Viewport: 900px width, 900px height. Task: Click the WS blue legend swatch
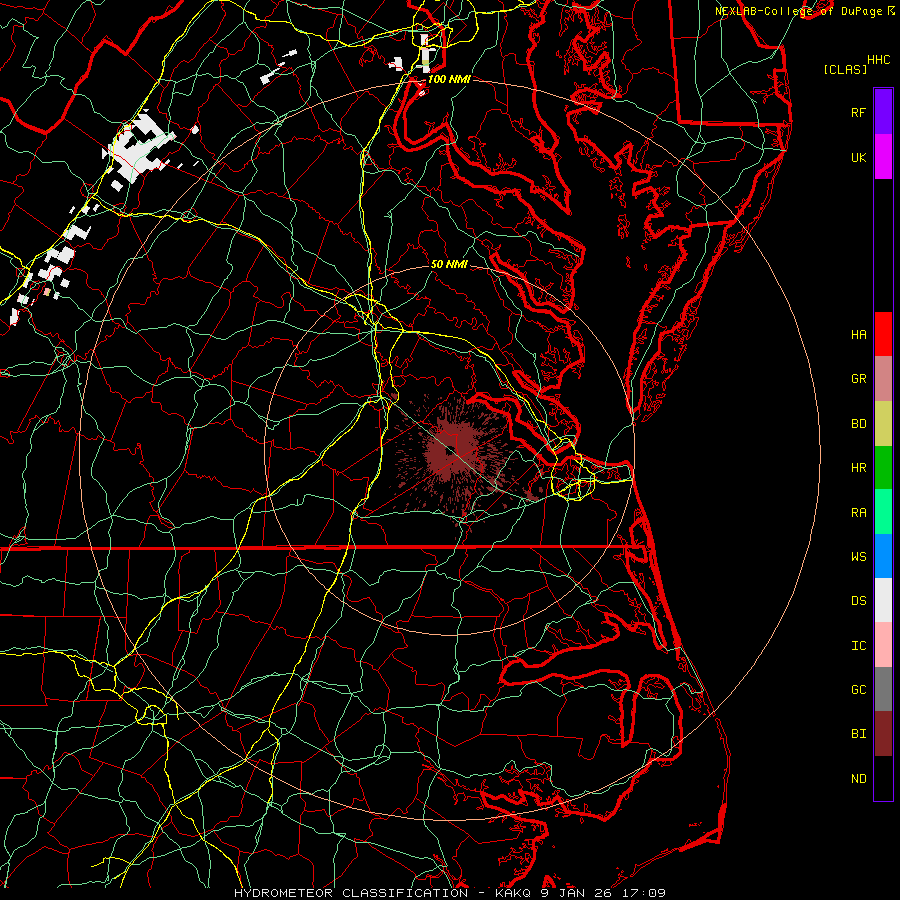click(x=883, y=556)
